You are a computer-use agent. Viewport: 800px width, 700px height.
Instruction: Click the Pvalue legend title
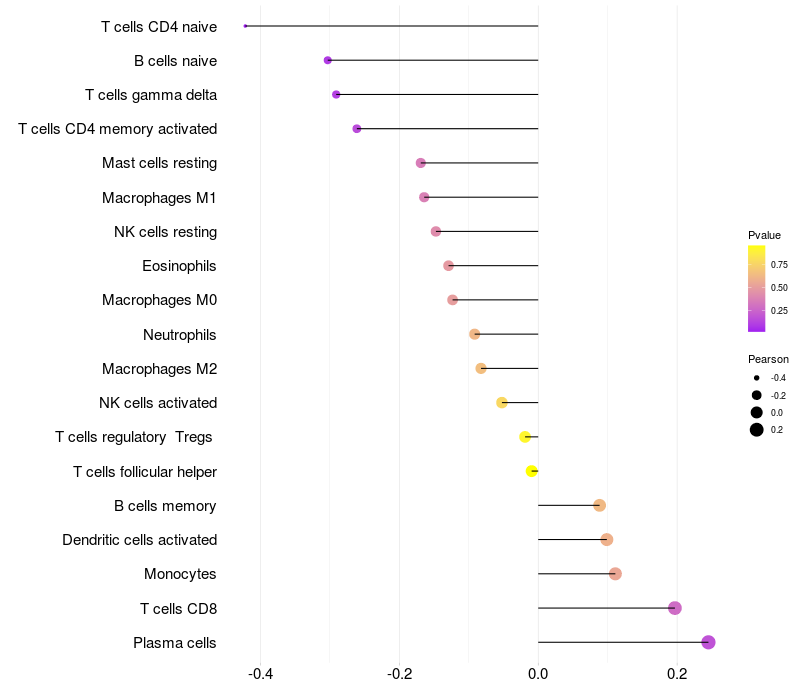pos(764,235)
